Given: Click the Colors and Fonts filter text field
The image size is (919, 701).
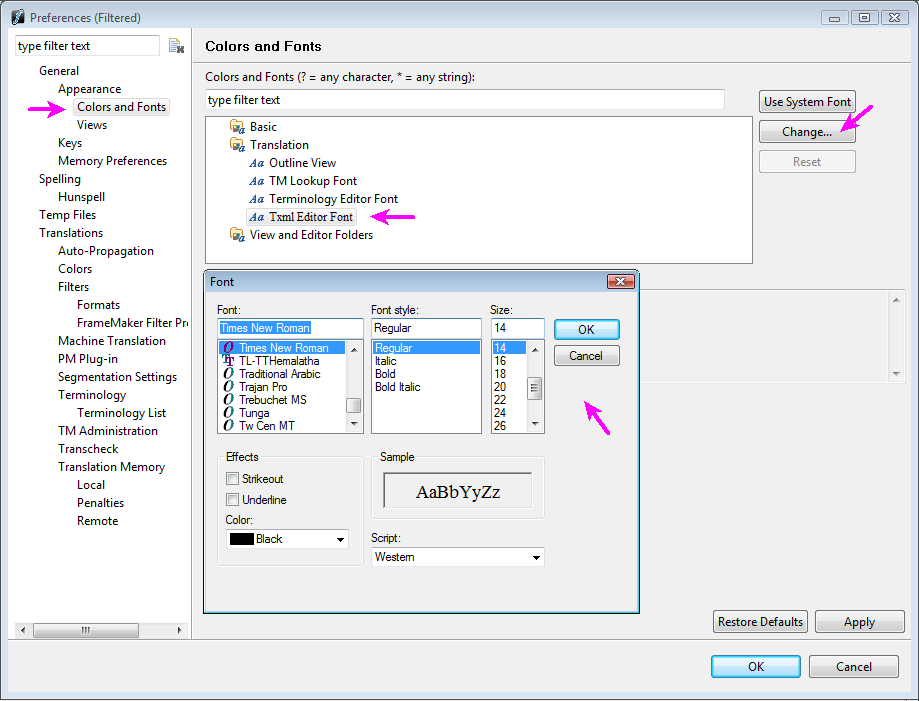Looking at the screenshot, I should (464, 100).
